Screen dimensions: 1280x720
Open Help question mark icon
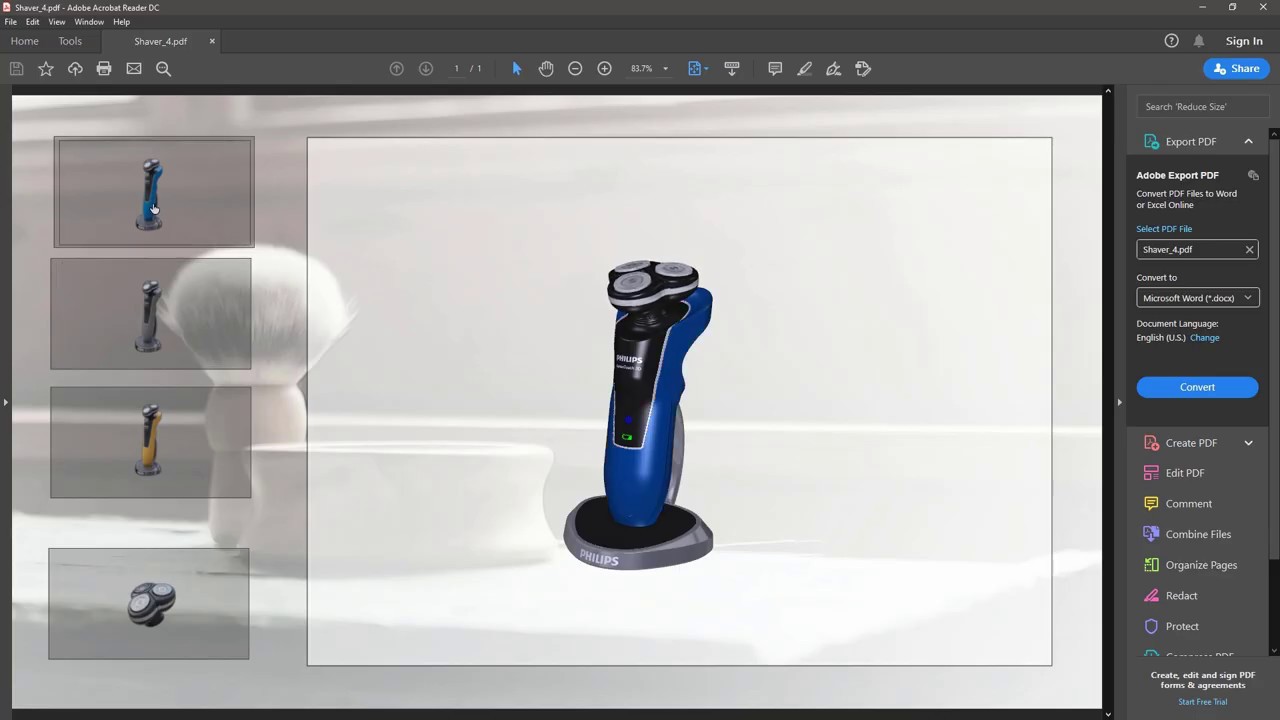click(x=1172, y=41)
